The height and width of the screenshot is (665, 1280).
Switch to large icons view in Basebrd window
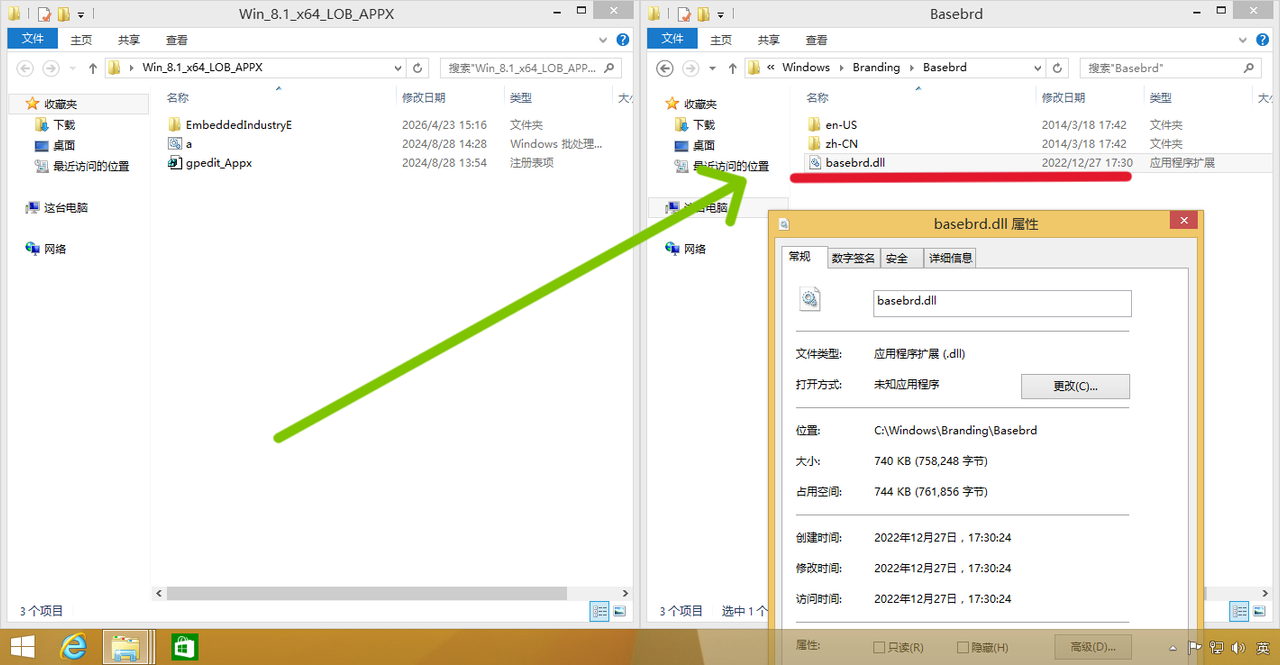pyautogui.click(x=1259, y=611)
